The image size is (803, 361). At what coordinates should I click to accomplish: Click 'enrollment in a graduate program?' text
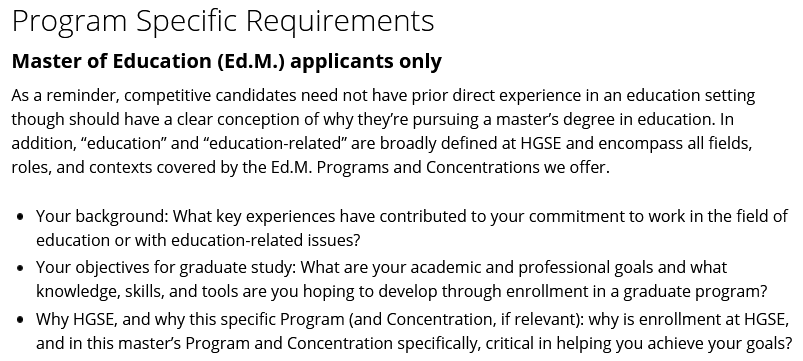(x=637, y=292)
